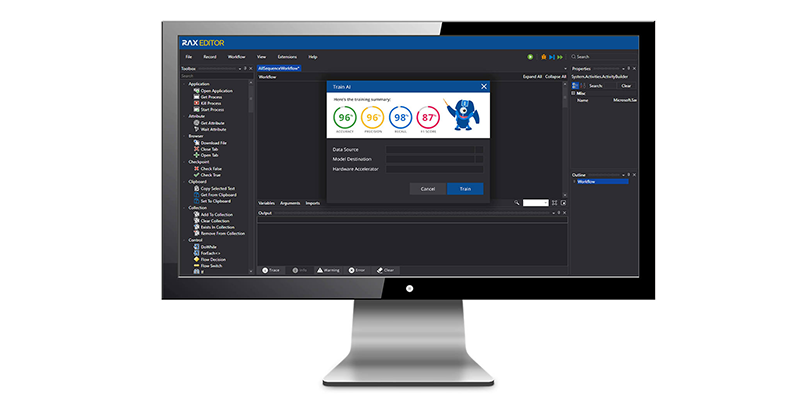The width and height of the screenshot is (800, 400).
Task: Switch to the Arguments tab
Action: click(x=290, y=203)
